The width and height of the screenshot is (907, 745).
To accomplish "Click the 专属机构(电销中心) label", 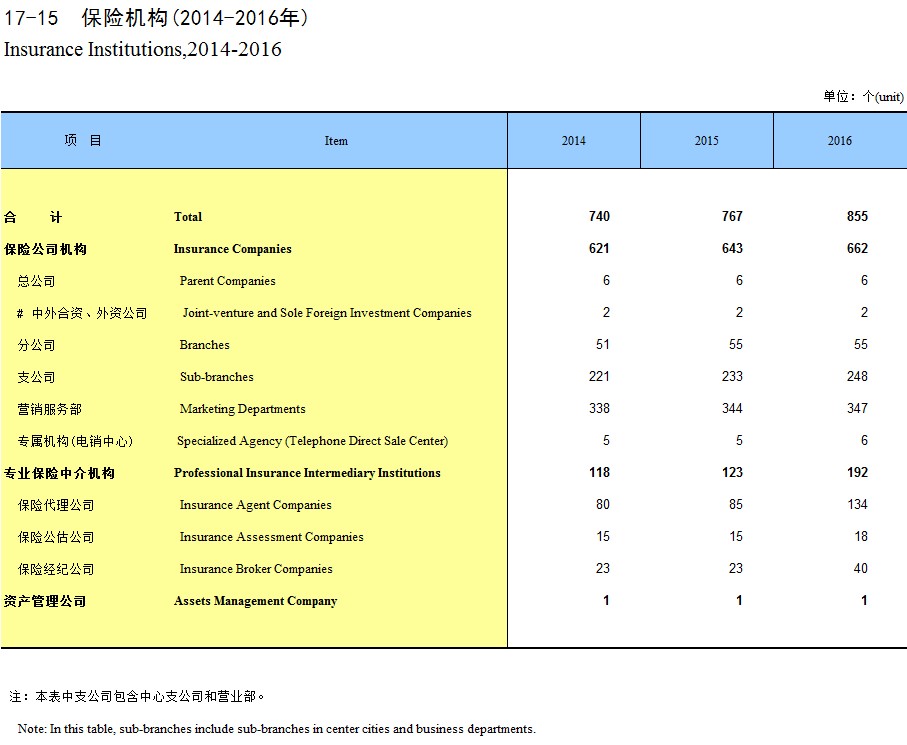I will pyautogui.click(x=75, y=441).
